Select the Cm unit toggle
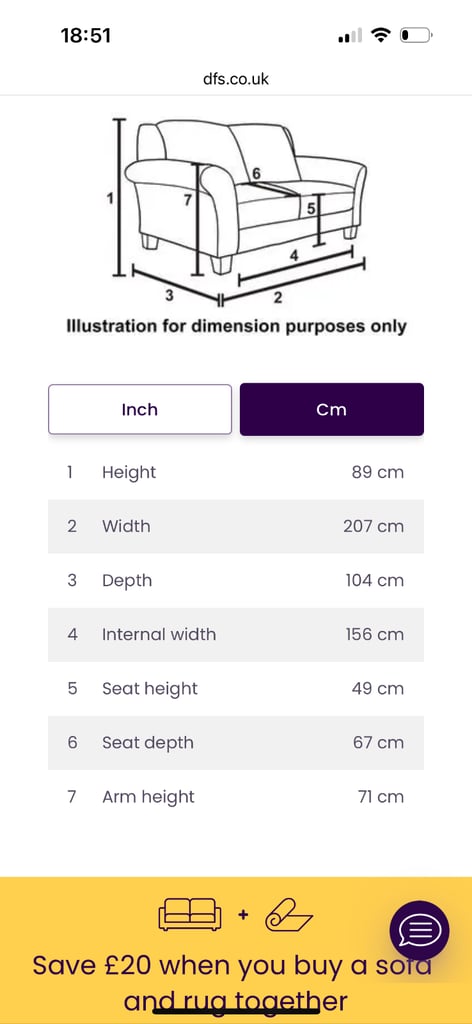The height and width of the screenshot is (1024, 472). [x=332, y=409]
